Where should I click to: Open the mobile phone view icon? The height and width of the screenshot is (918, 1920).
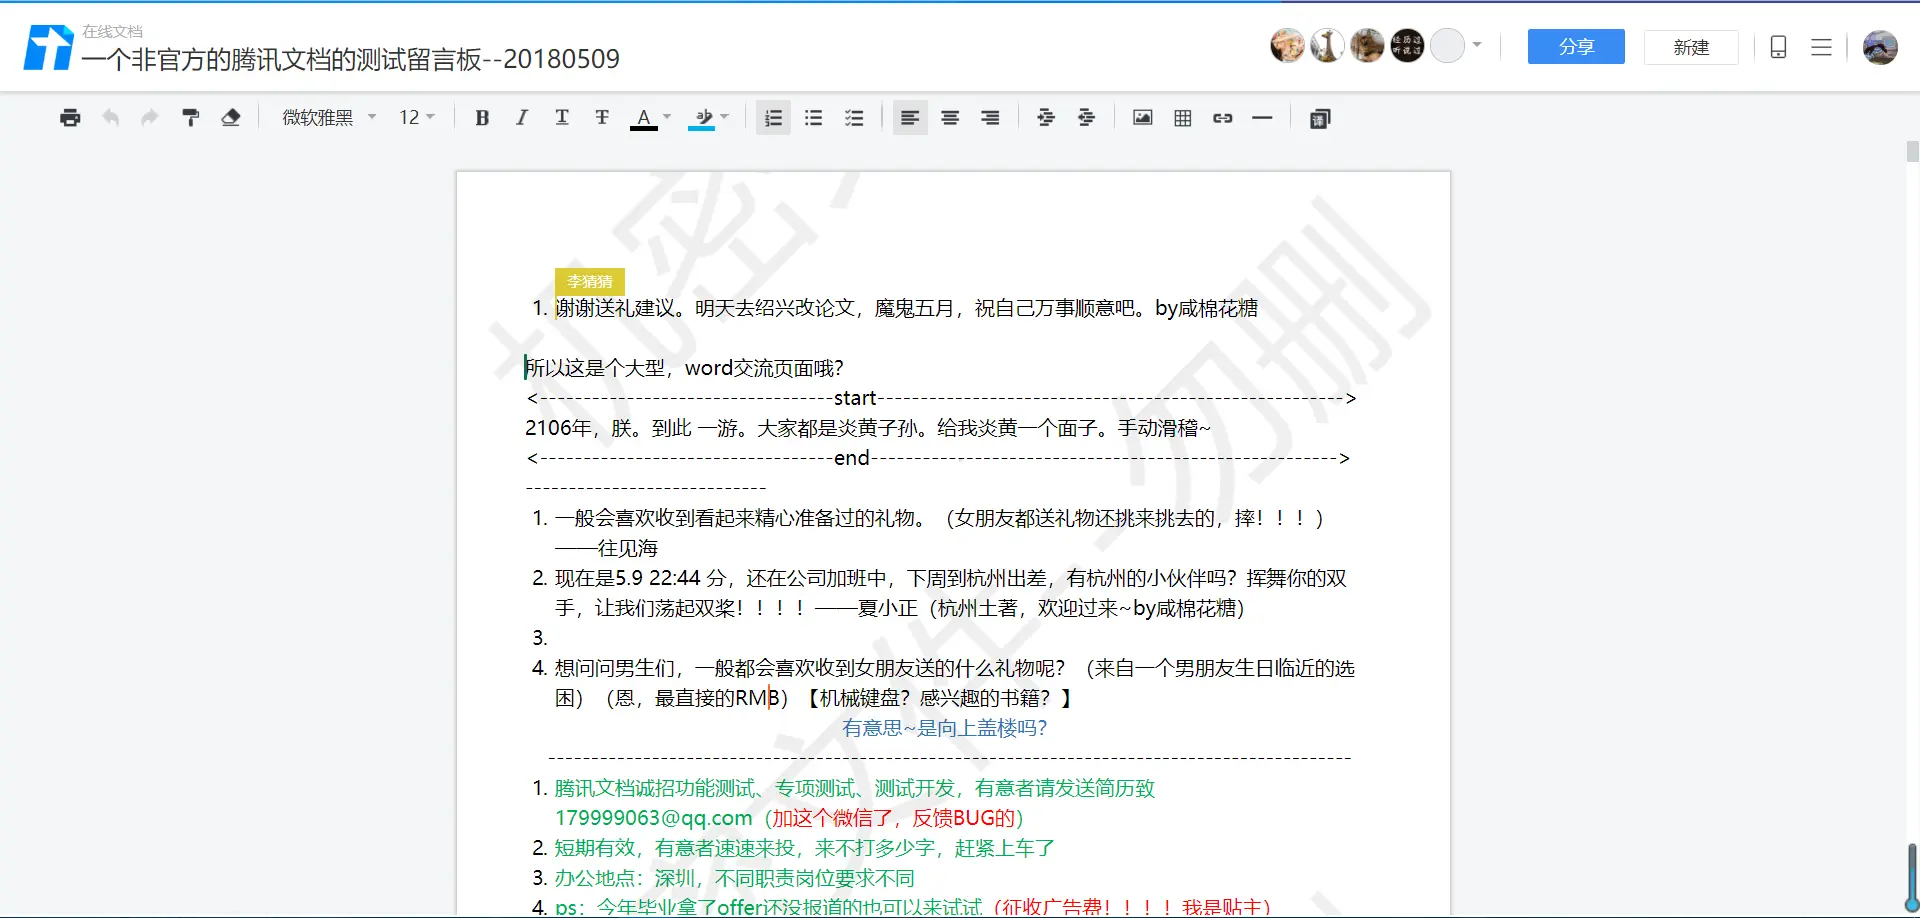[1778, 47]
